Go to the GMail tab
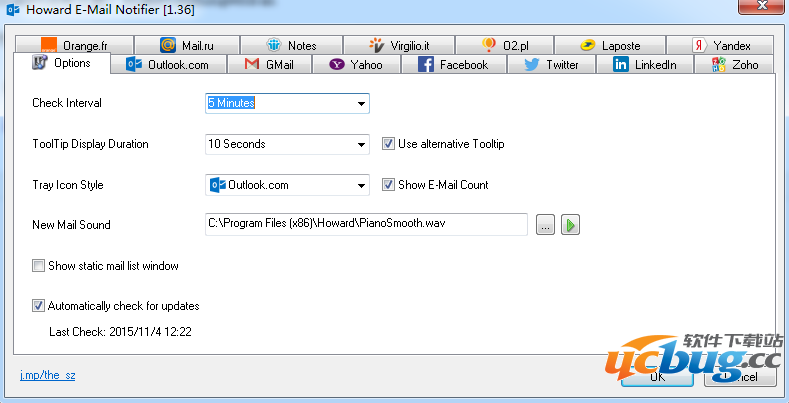Screen dimensions: 789x403 (x=270, y=64)
